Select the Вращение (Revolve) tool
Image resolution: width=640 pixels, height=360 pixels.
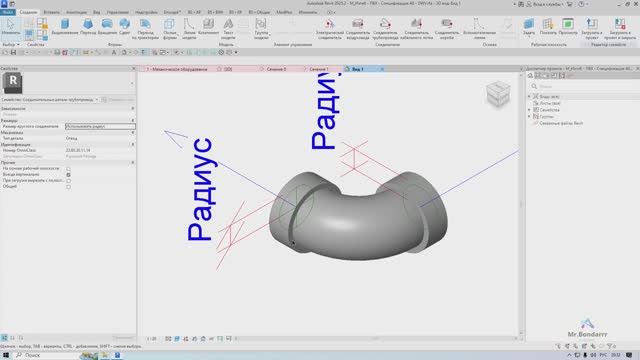point(107,27)
